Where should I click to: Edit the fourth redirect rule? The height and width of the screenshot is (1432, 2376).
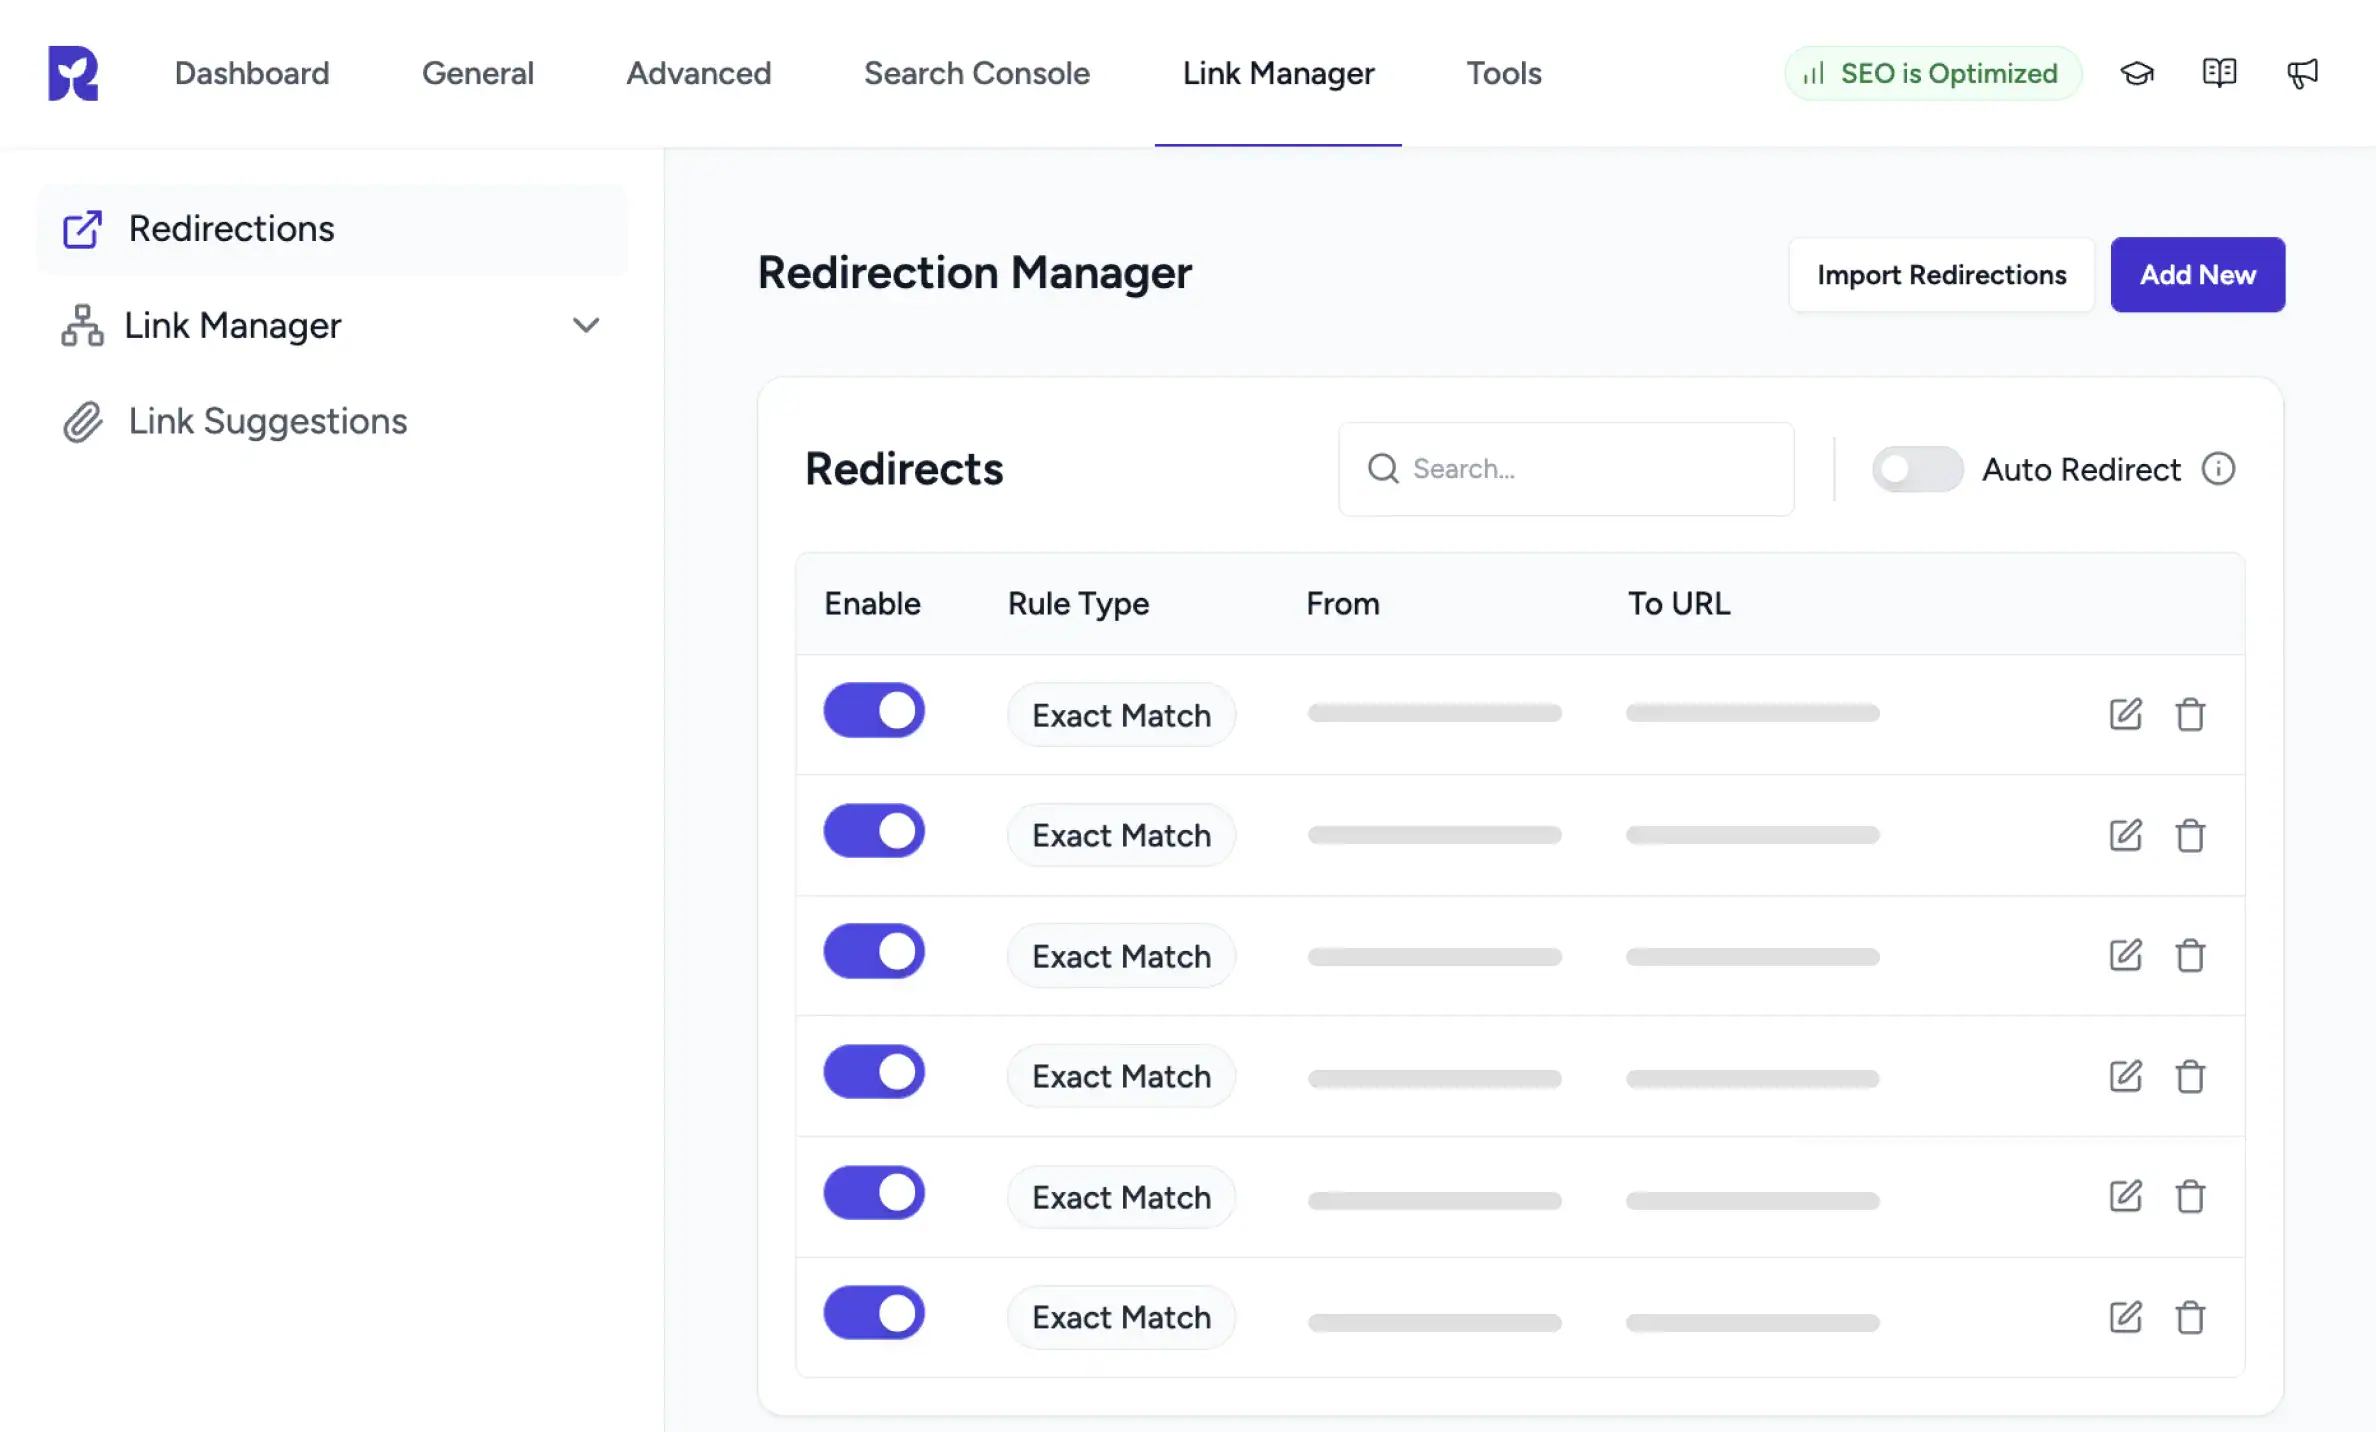click(x=2125, y=1076)
